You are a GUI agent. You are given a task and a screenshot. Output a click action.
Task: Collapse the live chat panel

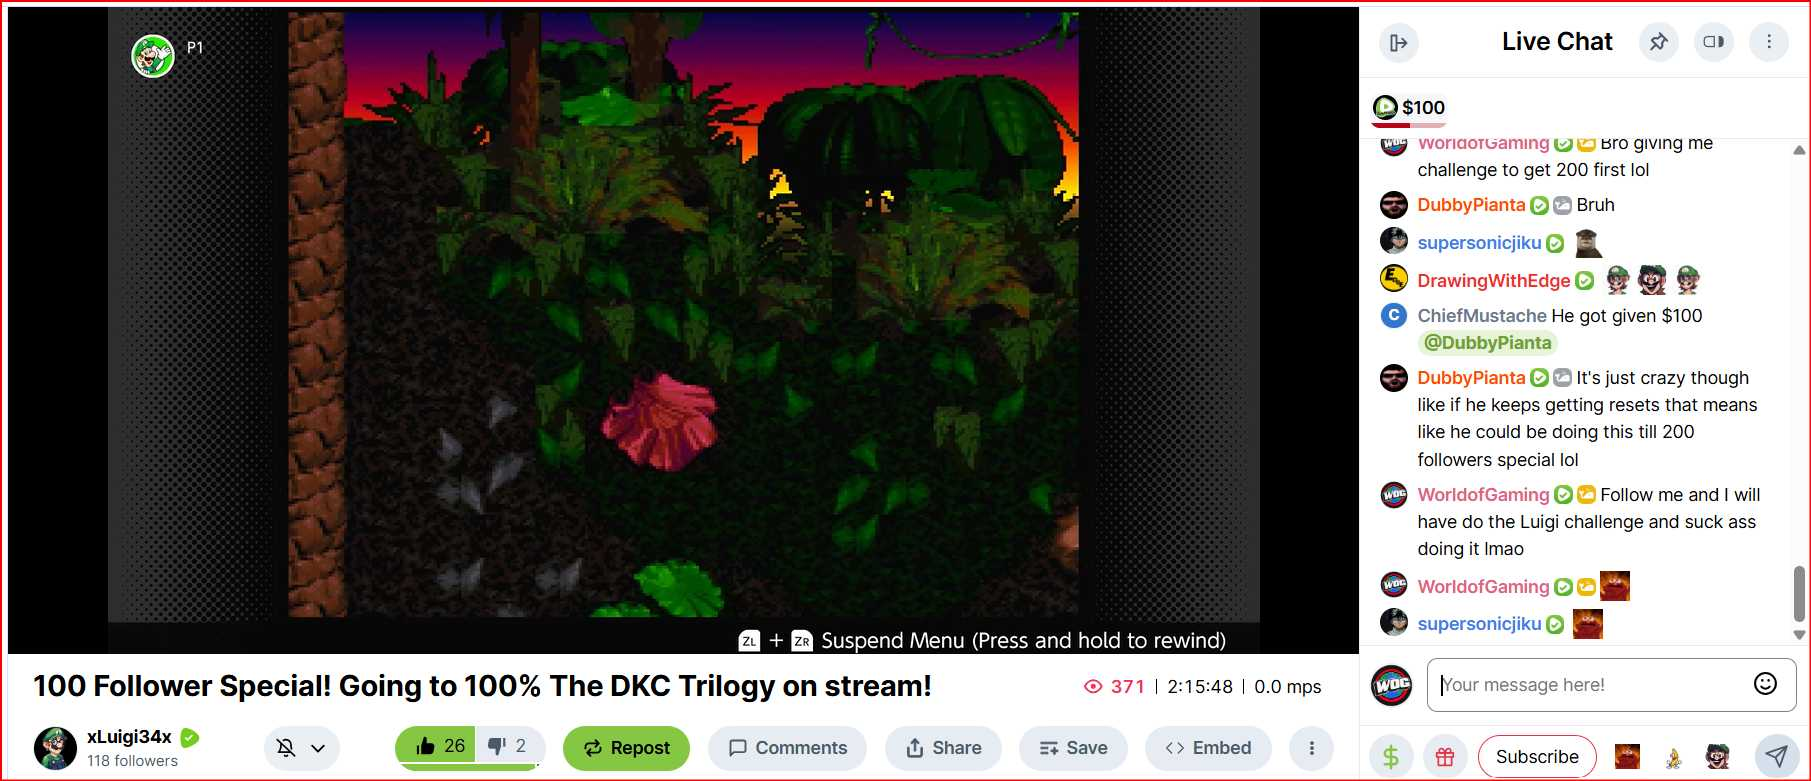1398,42
